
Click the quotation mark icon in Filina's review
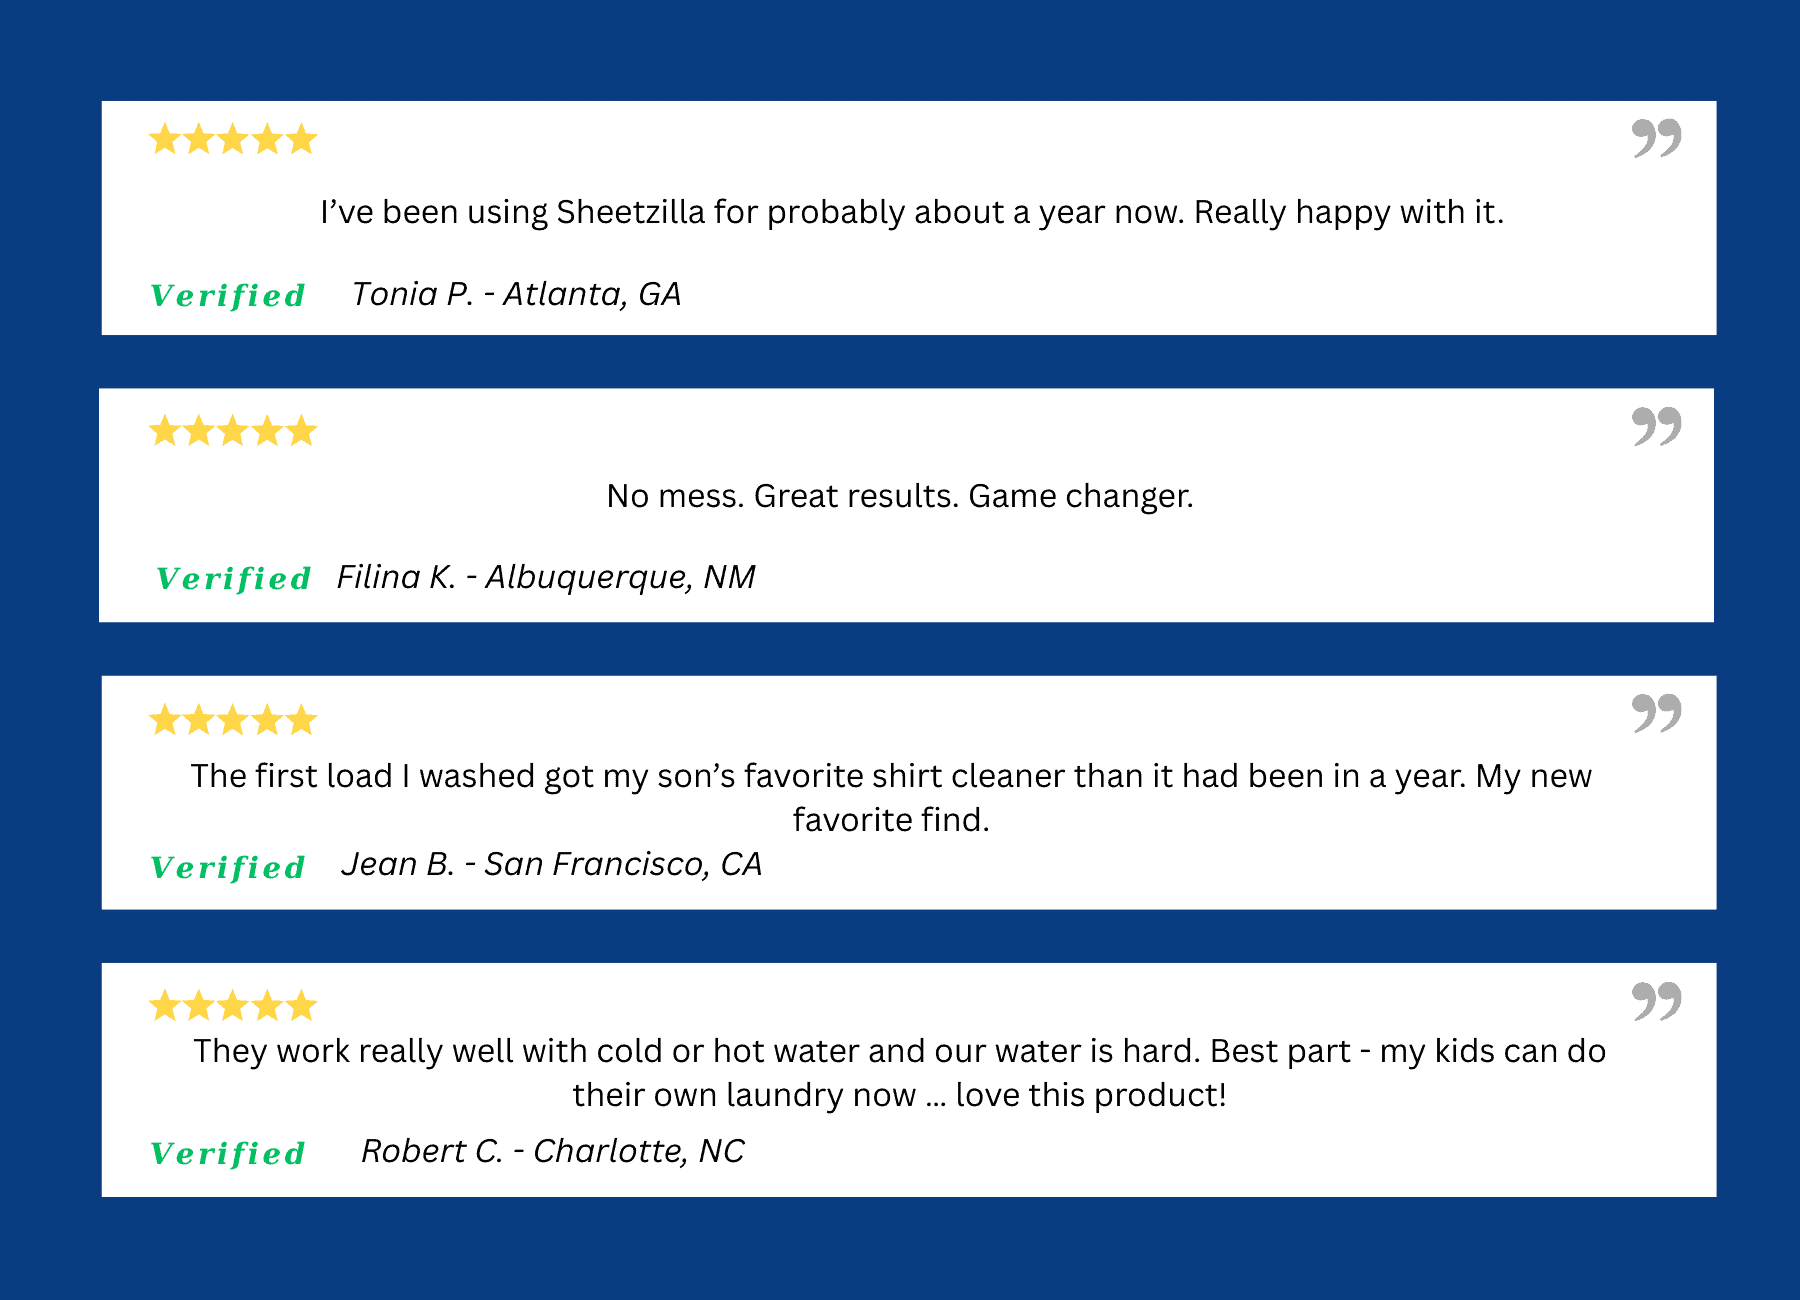[x=1656, y=426]
